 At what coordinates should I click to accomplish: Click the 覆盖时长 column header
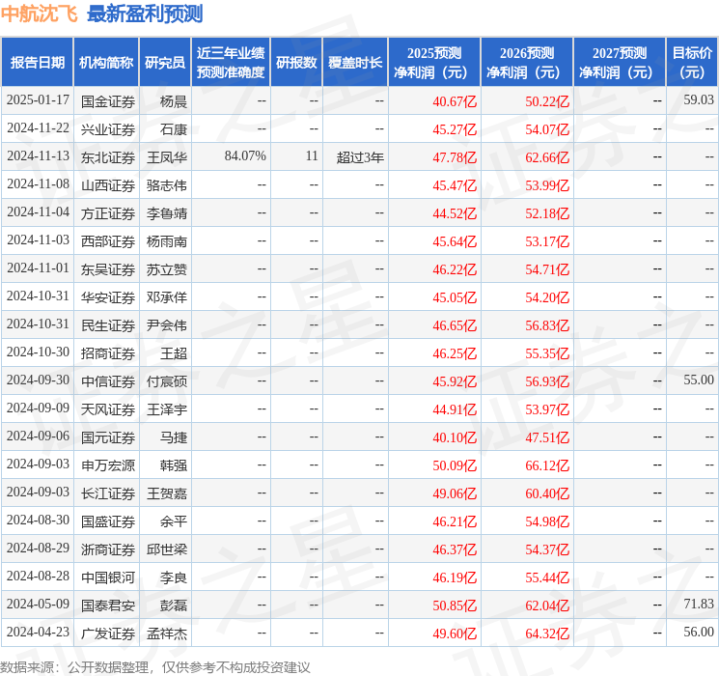(x=355, y=62)
